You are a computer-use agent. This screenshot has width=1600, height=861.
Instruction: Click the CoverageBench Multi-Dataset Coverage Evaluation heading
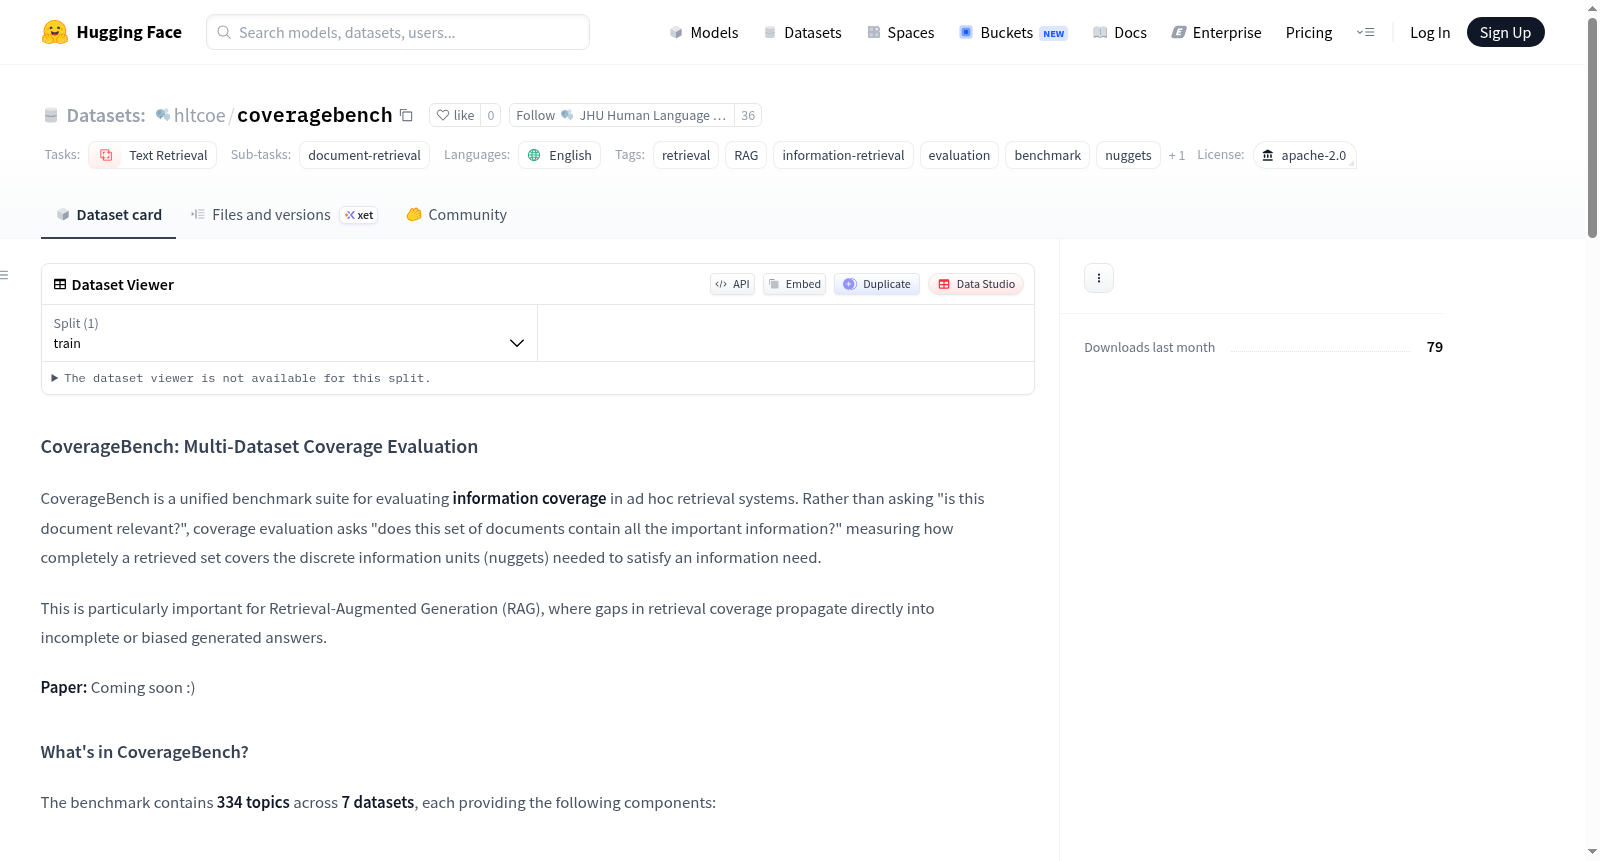[x=259, y=447]
